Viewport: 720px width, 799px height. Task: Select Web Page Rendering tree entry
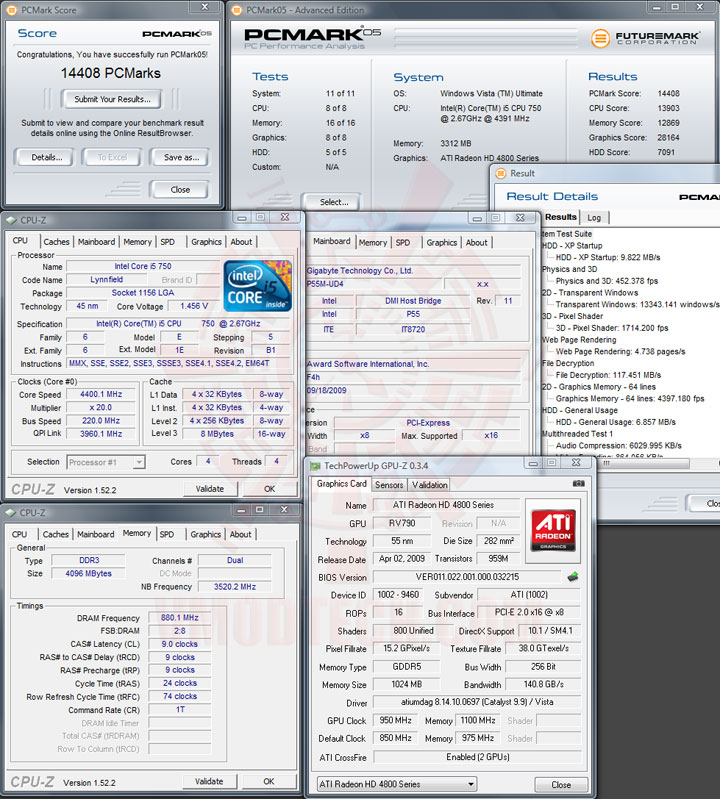[579, 340]
